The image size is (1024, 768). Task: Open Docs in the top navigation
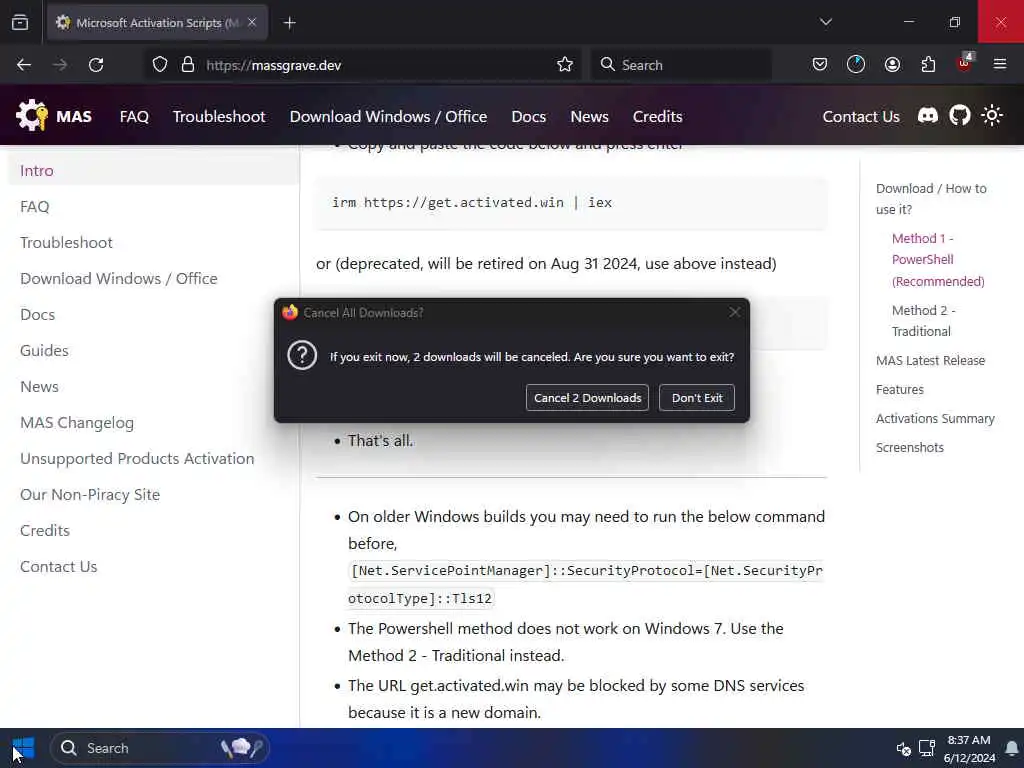(528, 117)
